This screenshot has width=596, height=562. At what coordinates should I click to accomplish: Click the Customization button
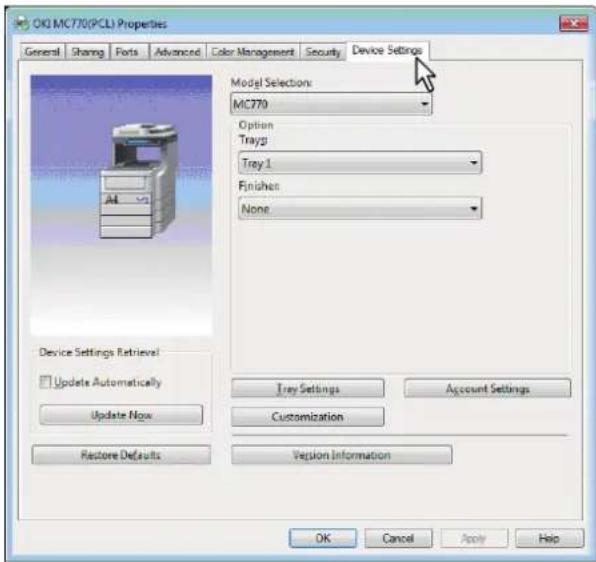[308, 417]
